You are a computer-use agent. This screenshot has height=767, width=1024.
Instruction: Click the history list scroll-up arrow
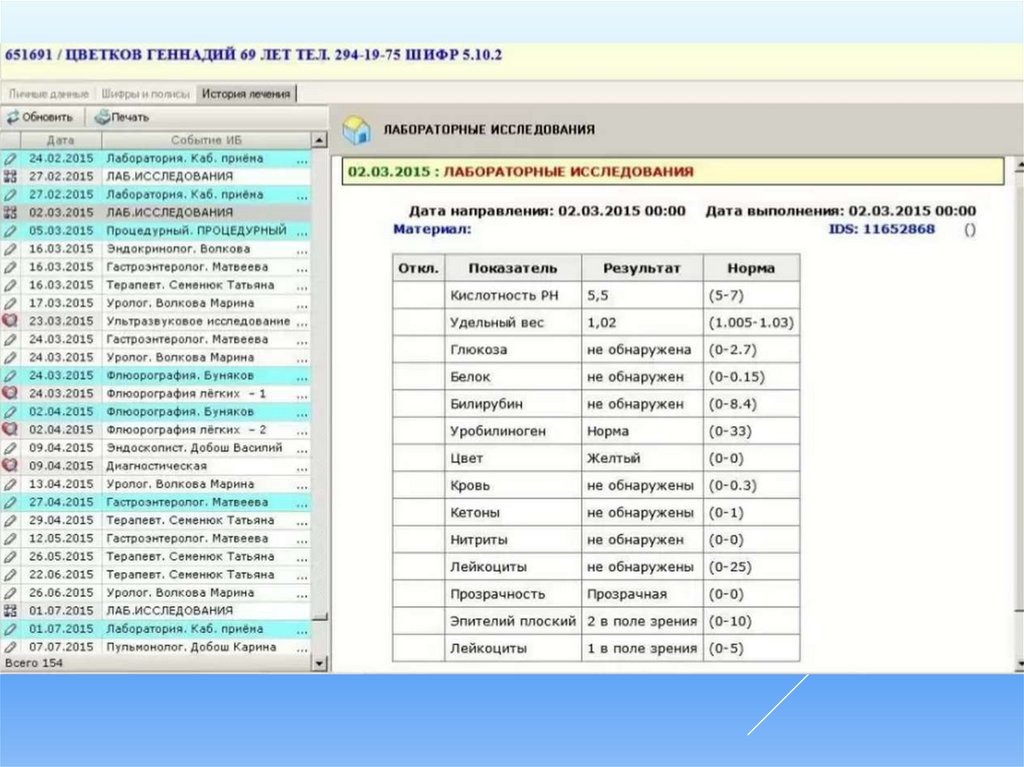pyautogui.click(x=319, y=140)
